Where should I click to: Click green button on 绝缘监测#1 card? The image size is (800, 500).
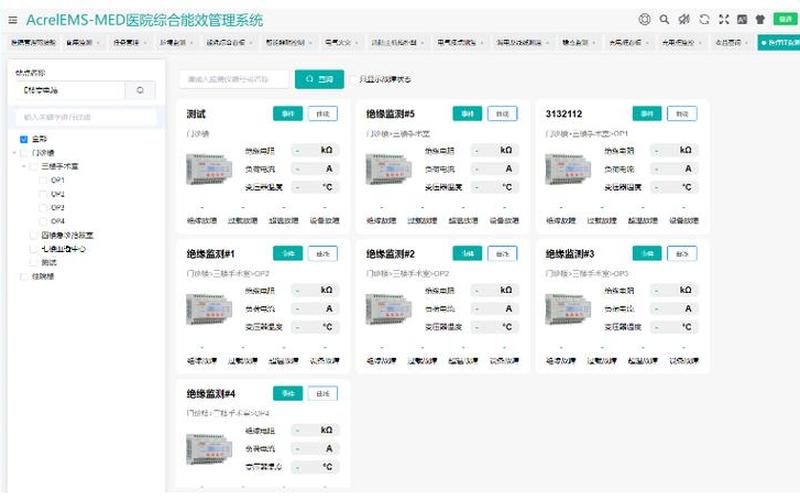pos(288,253)
